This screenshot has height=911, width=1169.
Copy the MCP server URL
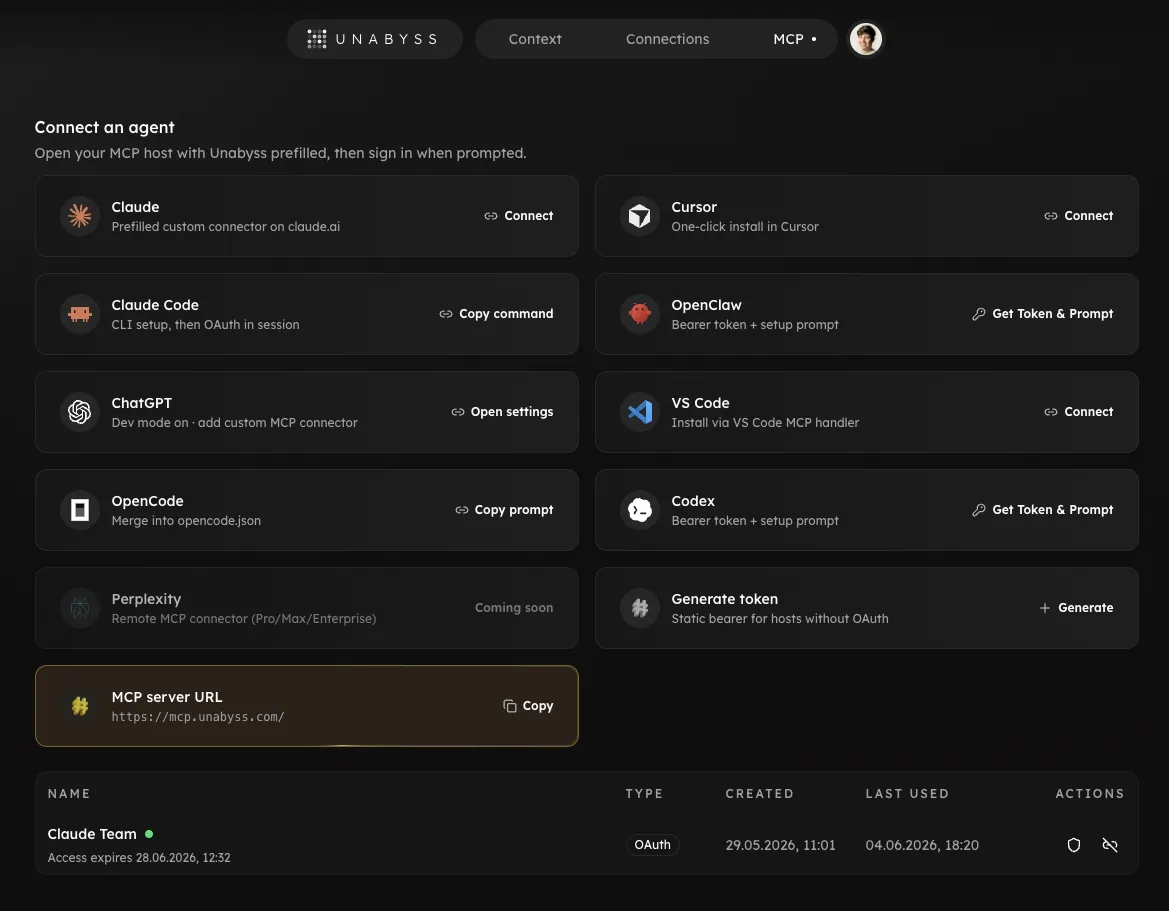tap(528, 706)
